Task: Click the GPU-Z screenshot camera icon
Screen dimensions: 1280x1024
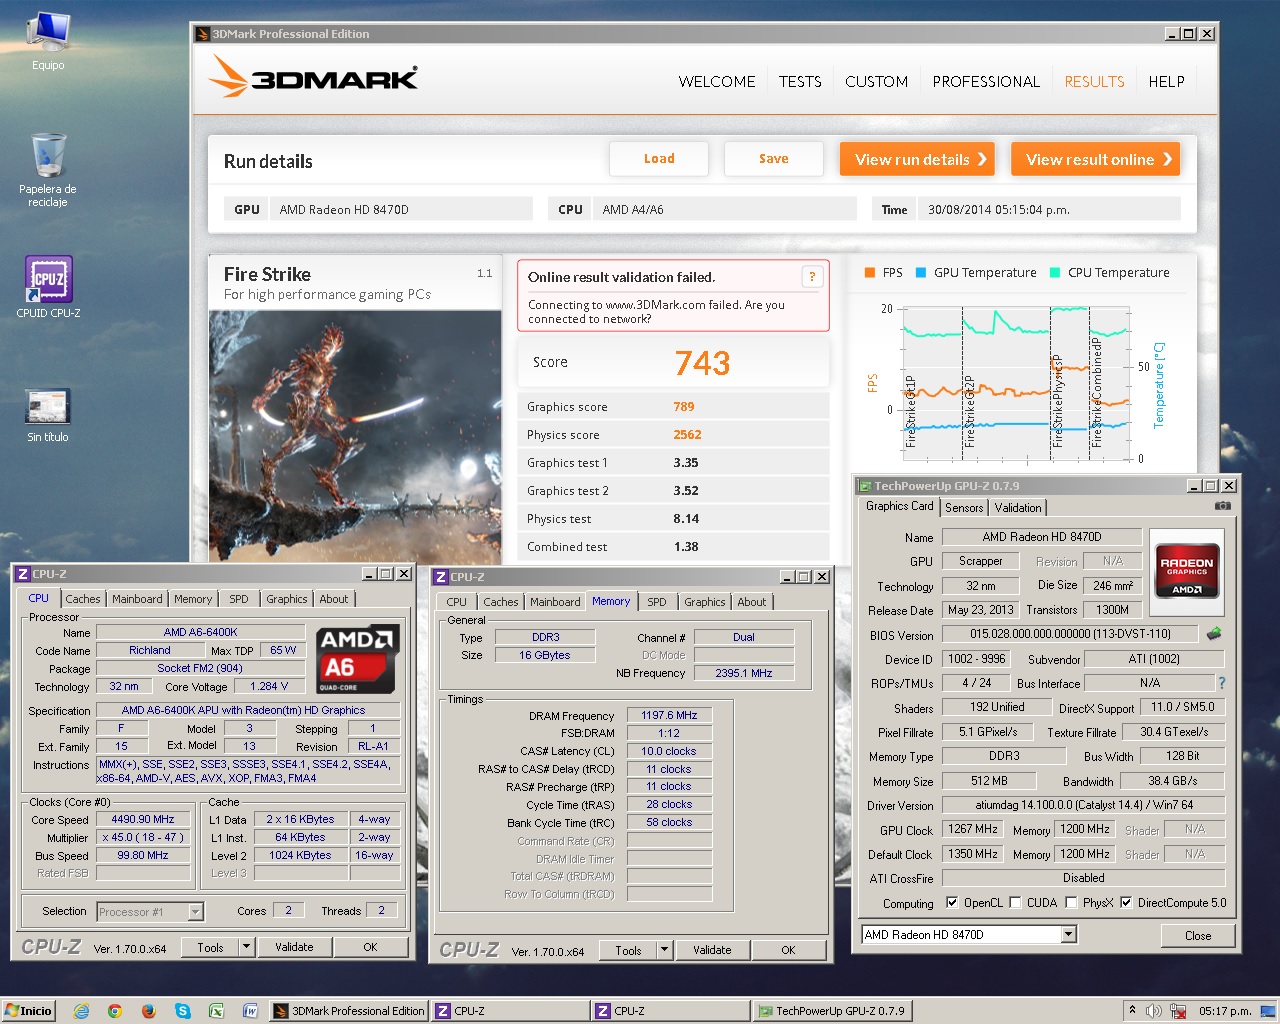Action: click(1222, 506)
